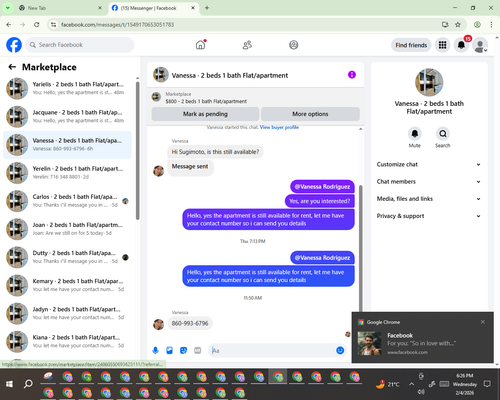Screen dimensions: 500x400
Task: Open Dutty conversation in list
Action: 68,257
